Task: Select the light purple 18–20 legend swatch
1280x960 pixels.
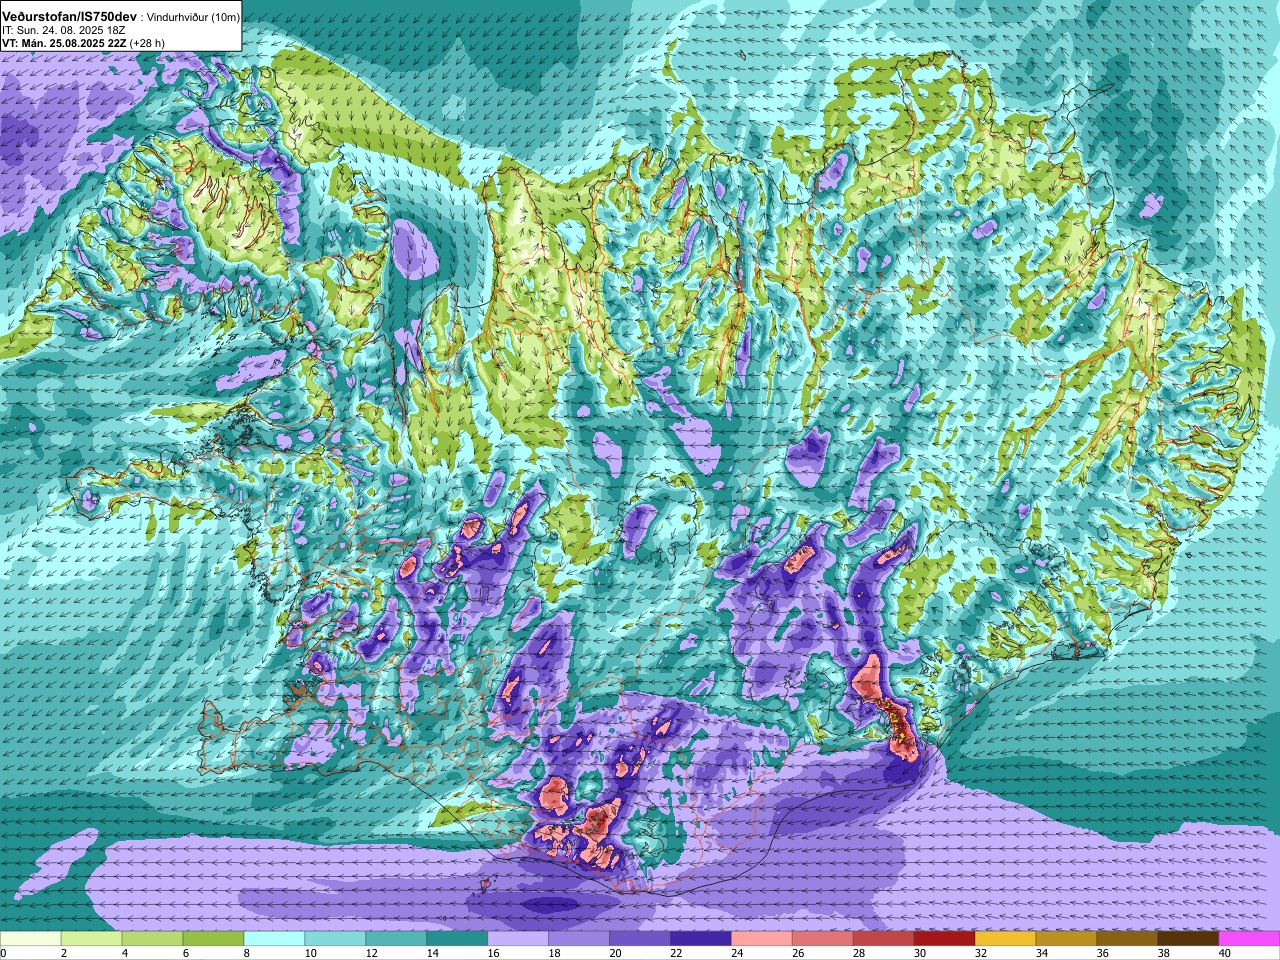Action: click(579, 939)
